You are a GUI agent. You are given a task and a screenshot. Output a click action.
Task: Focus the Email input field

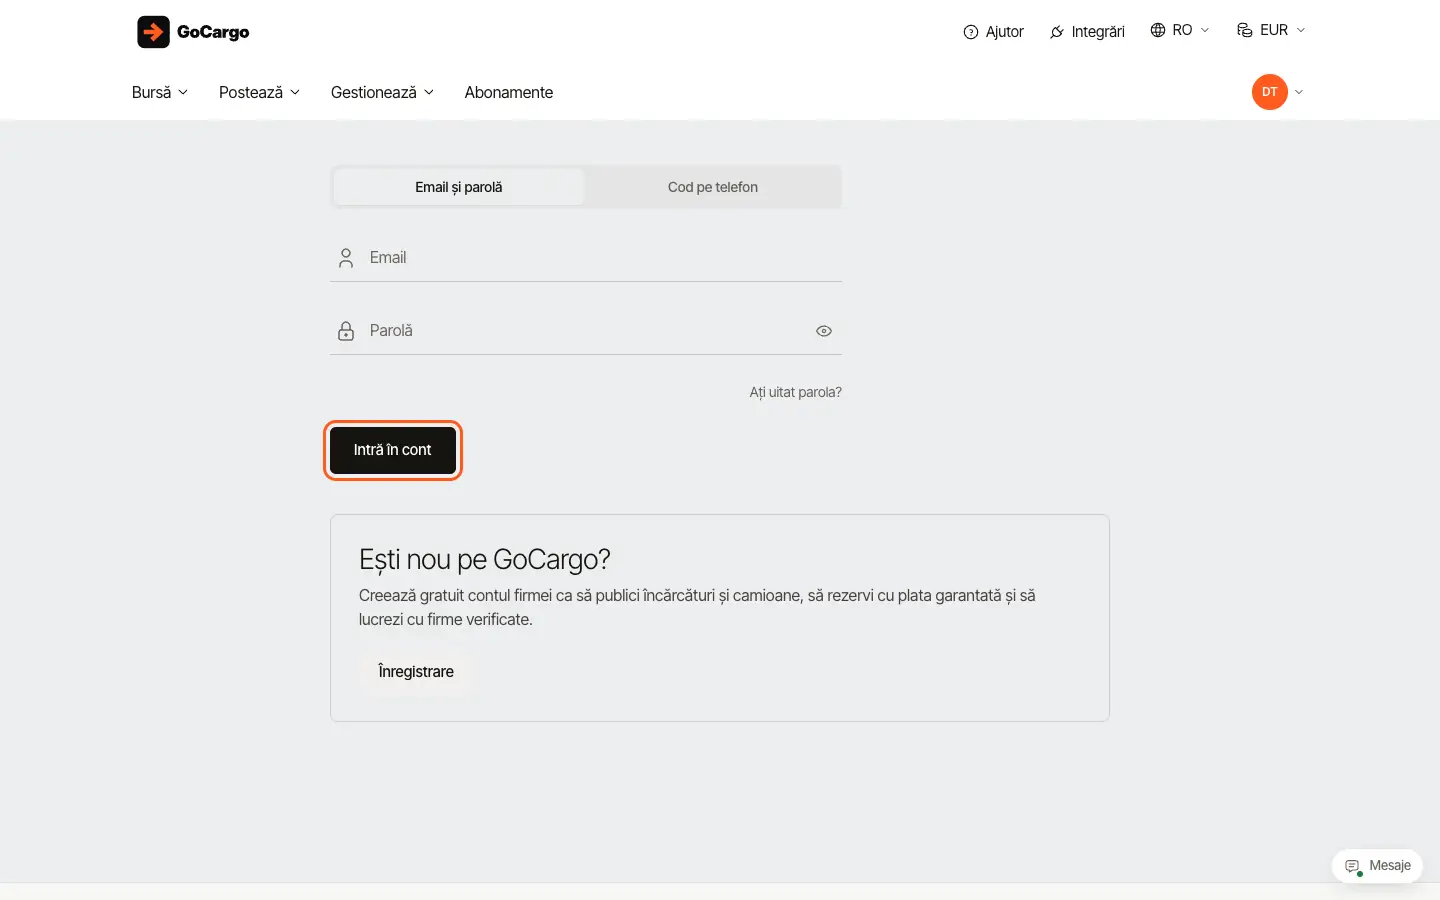point(586,258)
